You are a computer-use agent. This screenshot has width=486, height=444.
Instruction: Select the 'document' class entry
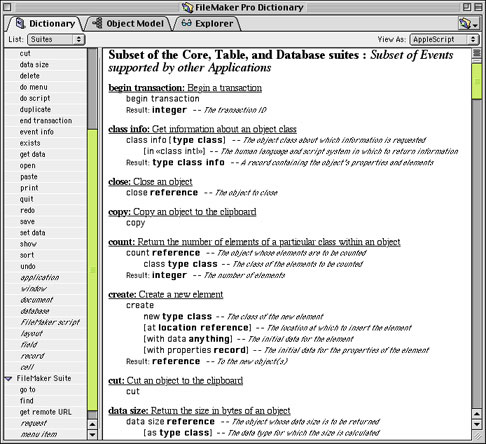tap(37, 300)
